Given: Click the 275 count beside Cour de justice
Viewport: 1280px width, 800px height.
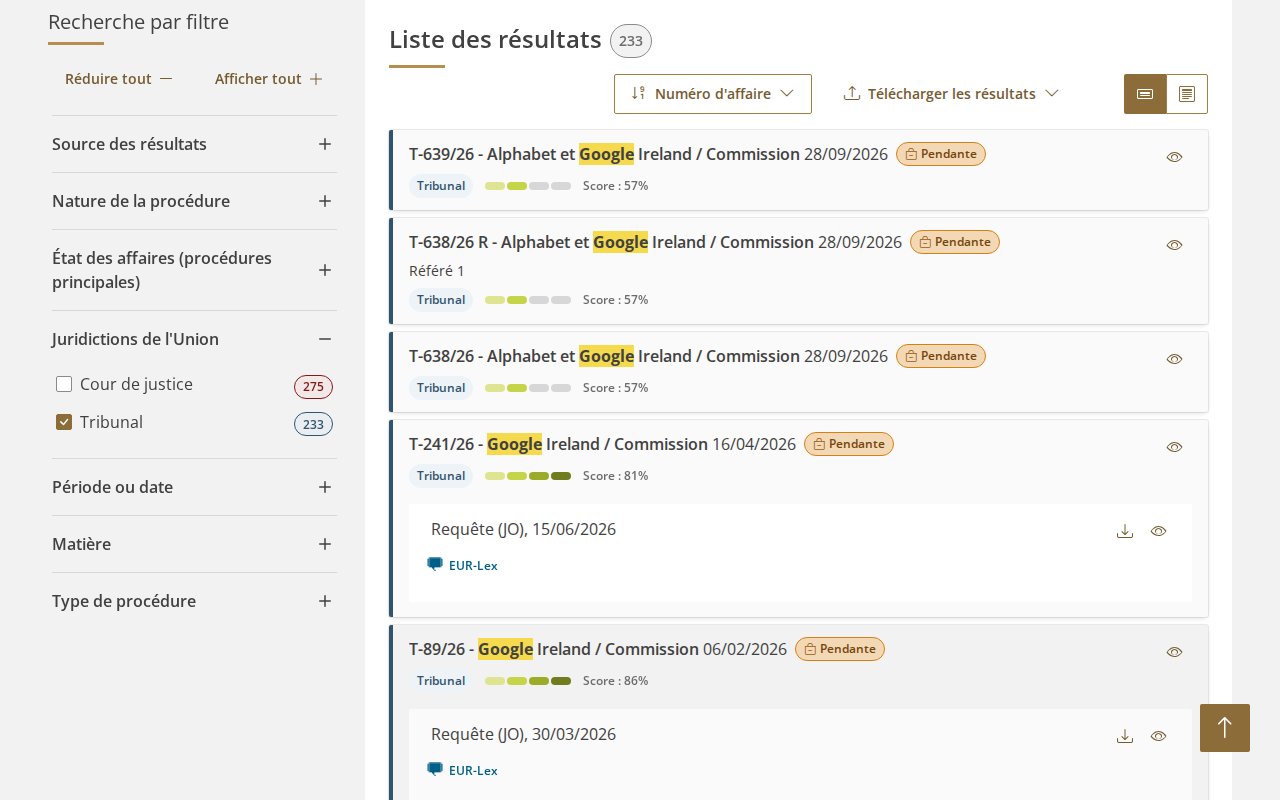Looking at the screenshot, I should [x=313, y=387].
